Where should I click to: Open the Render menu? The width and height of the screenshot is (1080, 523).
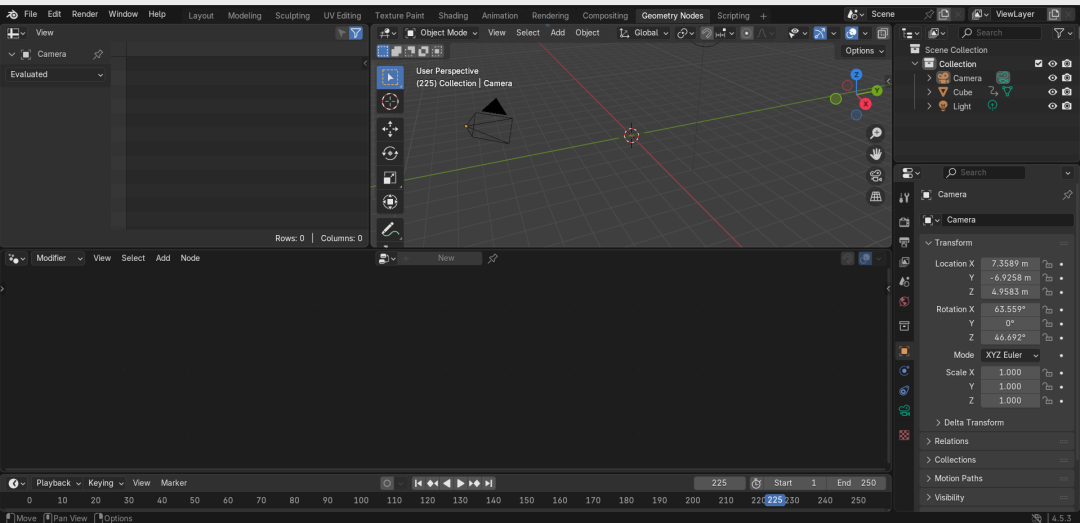(x=85, y=14)
